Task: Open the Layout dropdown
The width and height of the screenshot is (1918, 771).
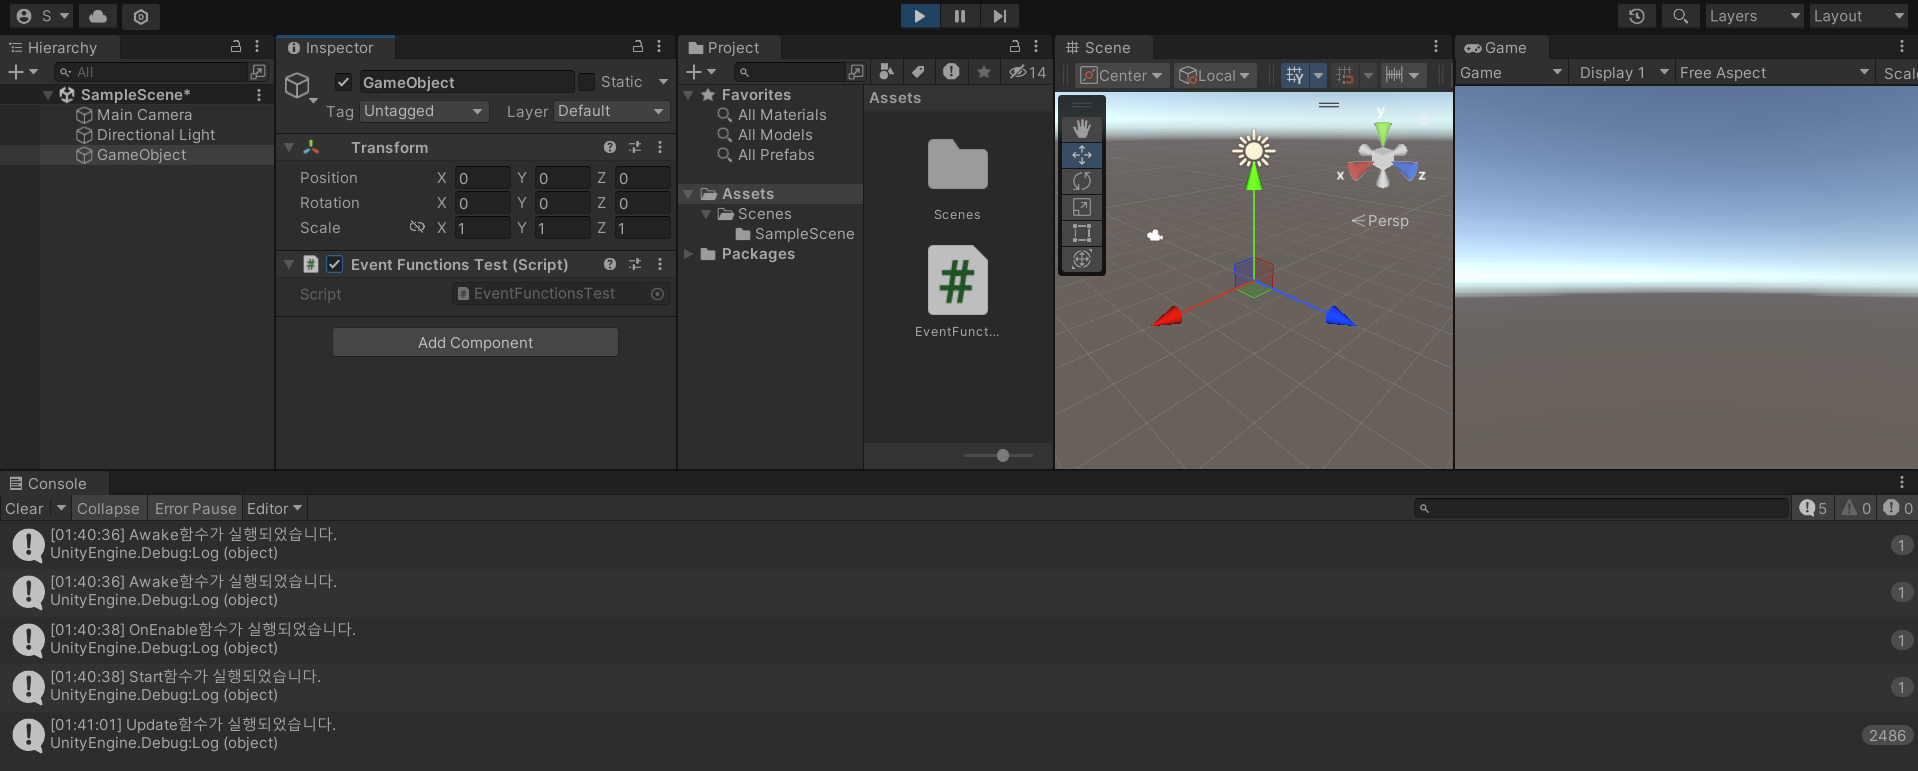Action: 1859,16
